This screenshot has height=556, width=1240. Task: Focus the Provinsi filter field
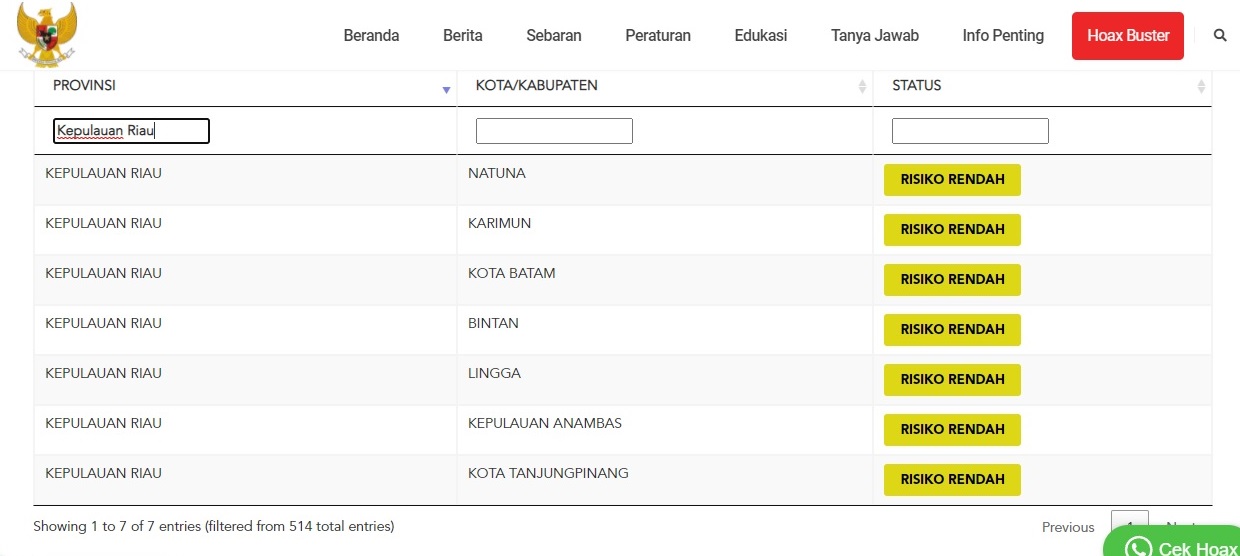[x=131, y=131]
